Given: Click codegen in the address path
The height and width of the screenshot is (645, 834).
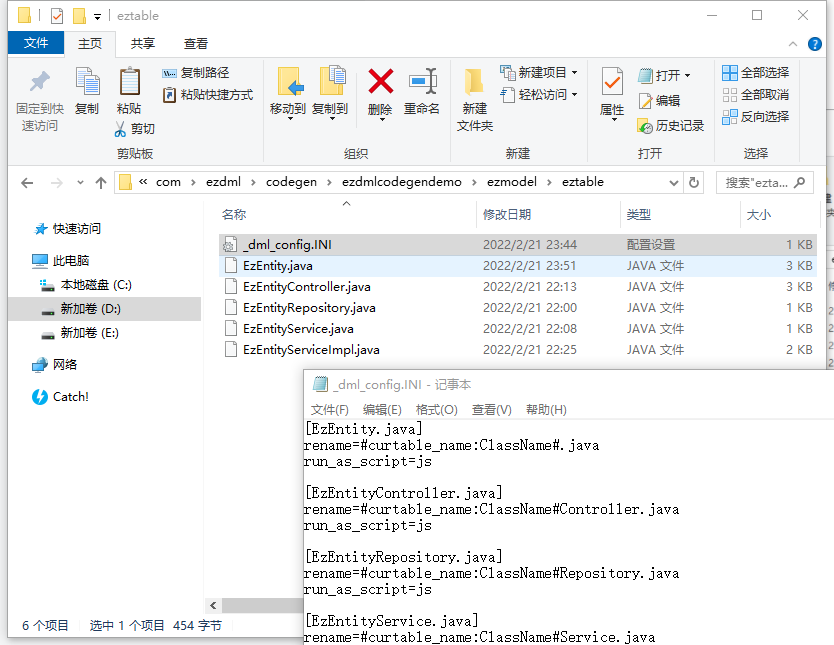Looking at the screenshot, I should 291,182.
